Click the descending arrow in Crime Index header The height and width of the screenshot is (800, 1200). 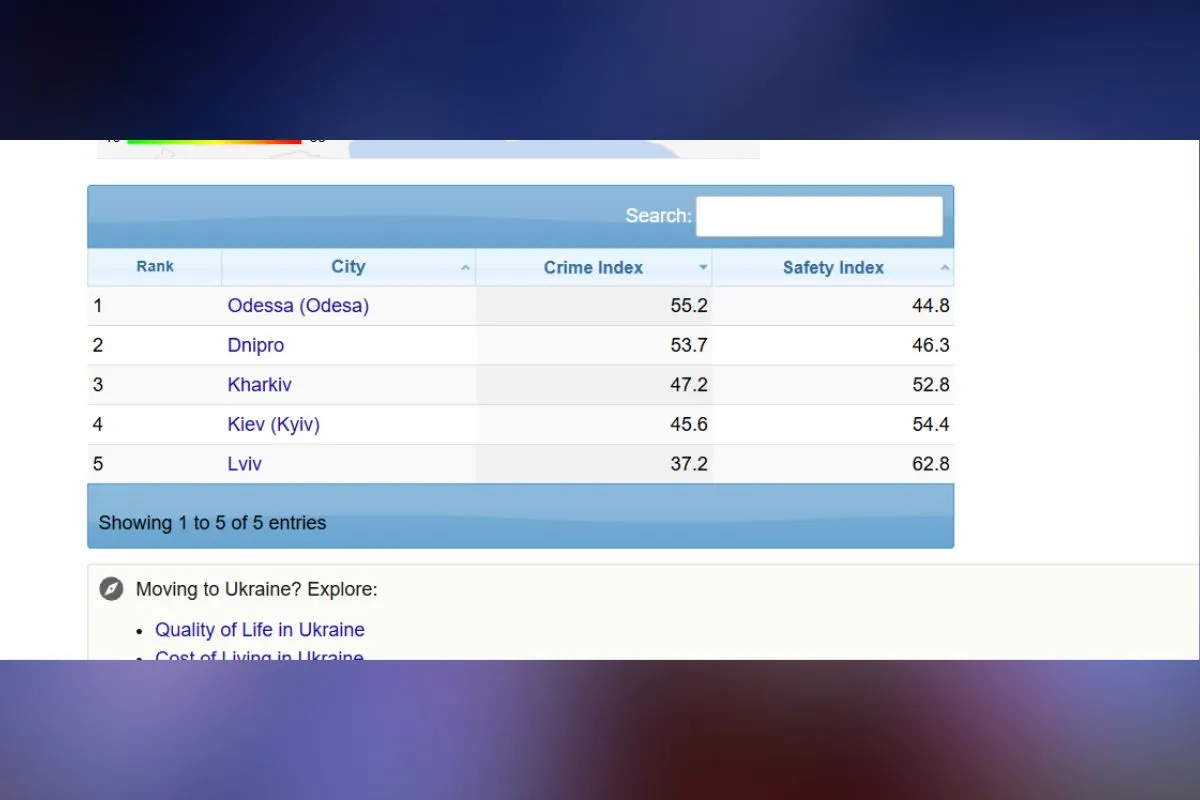tap(702, 268)
